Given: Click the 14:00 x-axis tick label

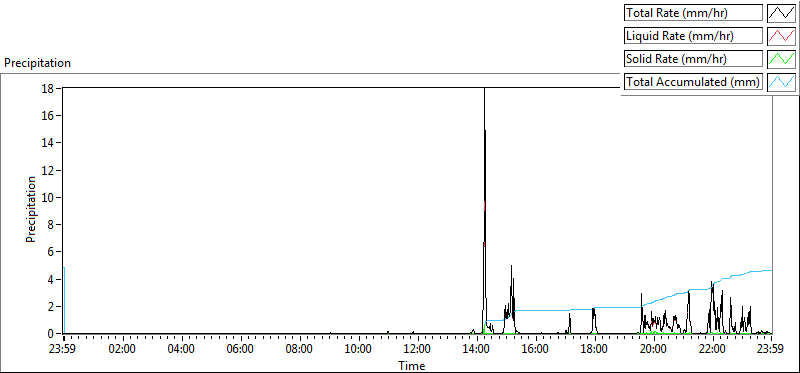Looking at the screenshot, I should 477,350.
